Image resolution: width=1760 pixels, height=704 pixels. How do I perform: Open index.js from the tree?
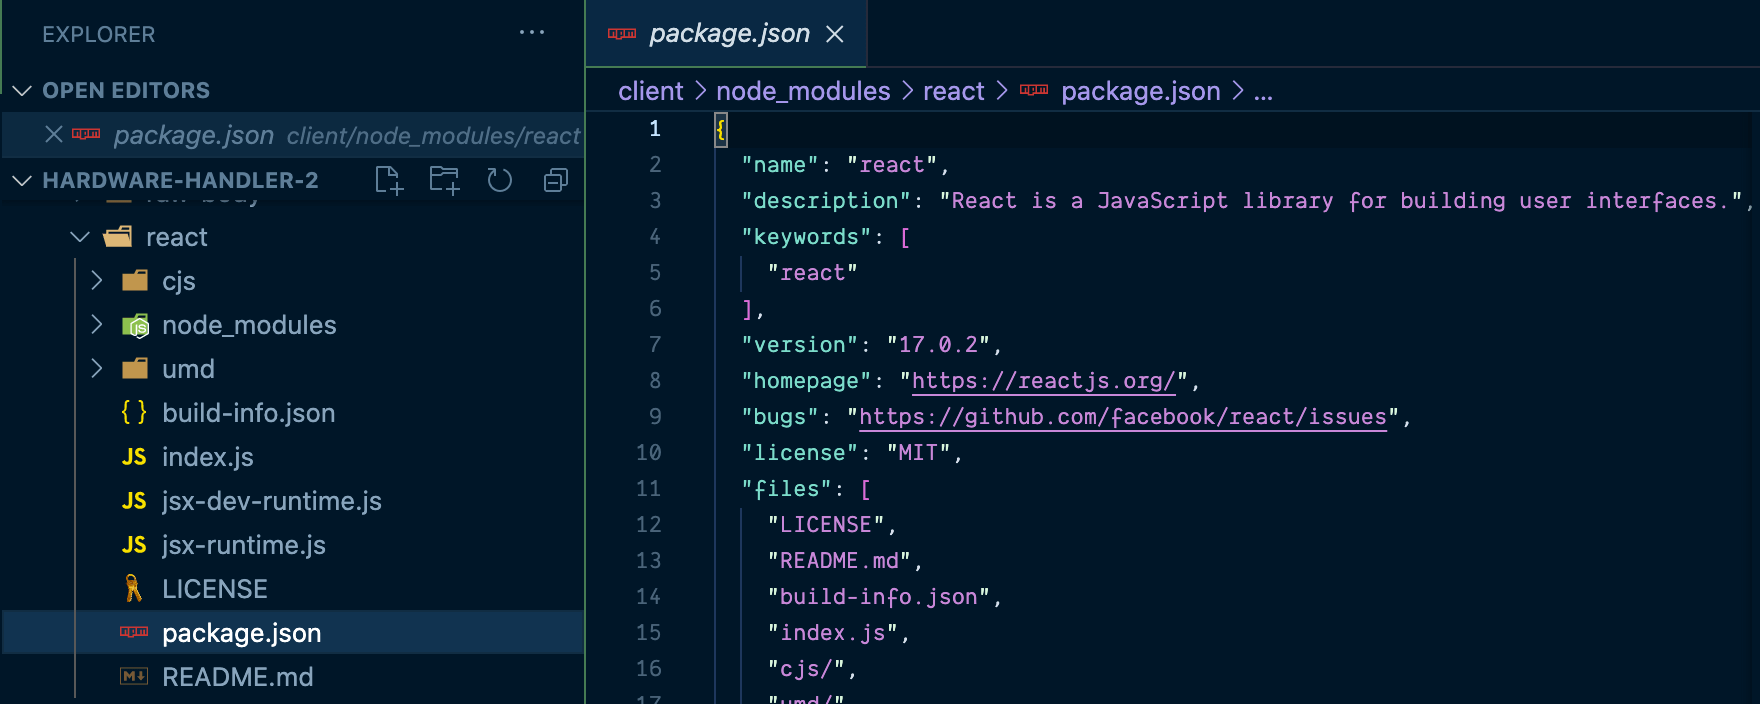coord(208,457)
